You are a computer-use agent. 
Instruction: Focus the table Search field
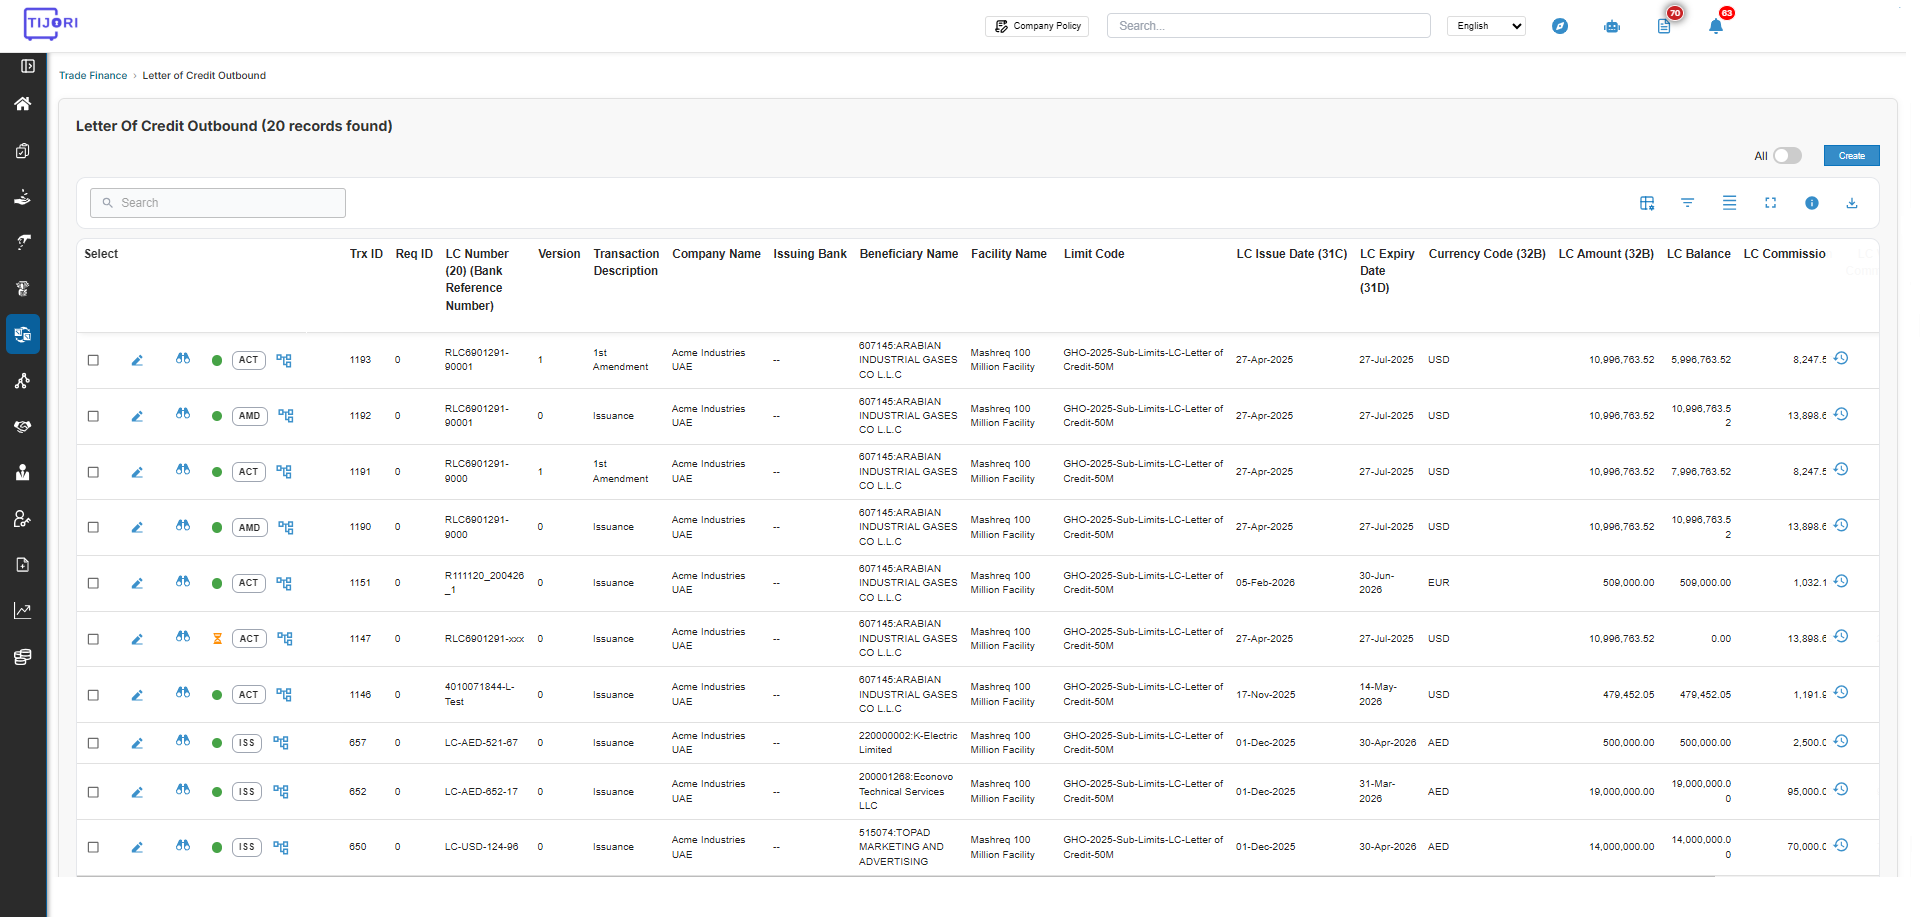click(218, 203)
